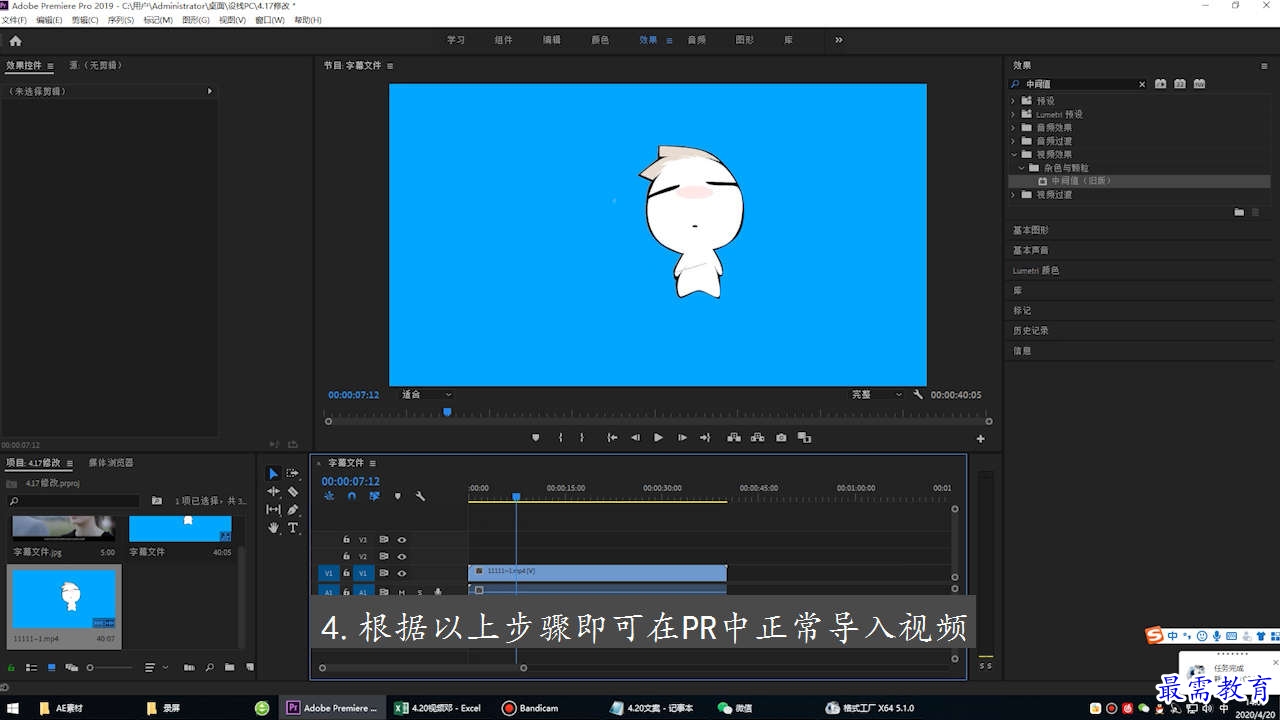The height and width of the screenshot is (720, 1280).
Task: Expand the 音频过渡 folder
Action: coord(1013,141)
